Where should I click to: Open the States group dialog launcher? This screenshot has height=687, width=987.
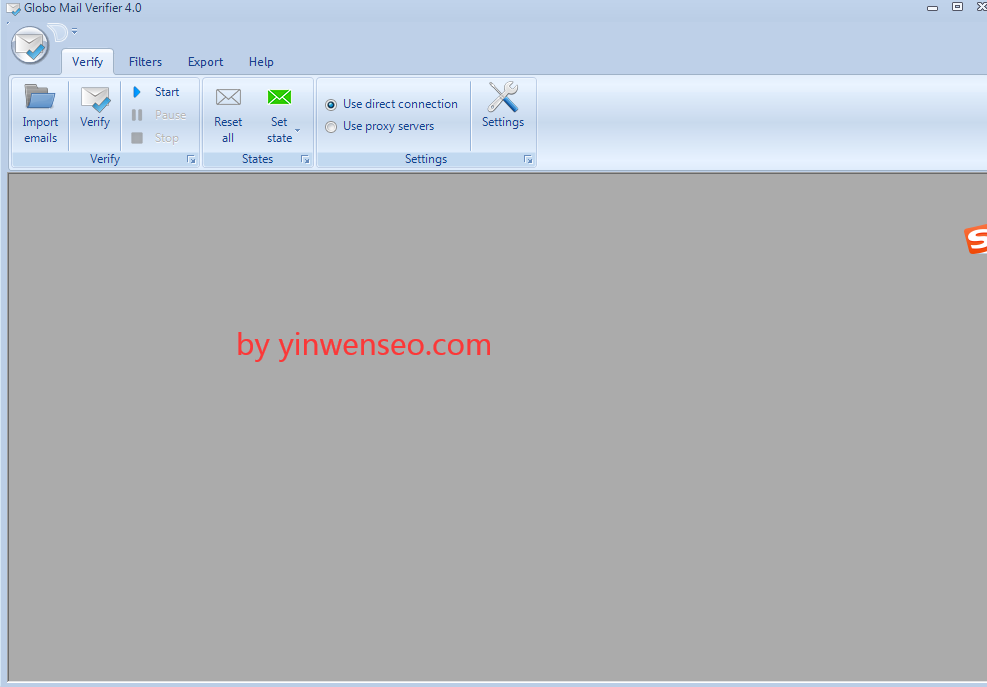point(305,160)
